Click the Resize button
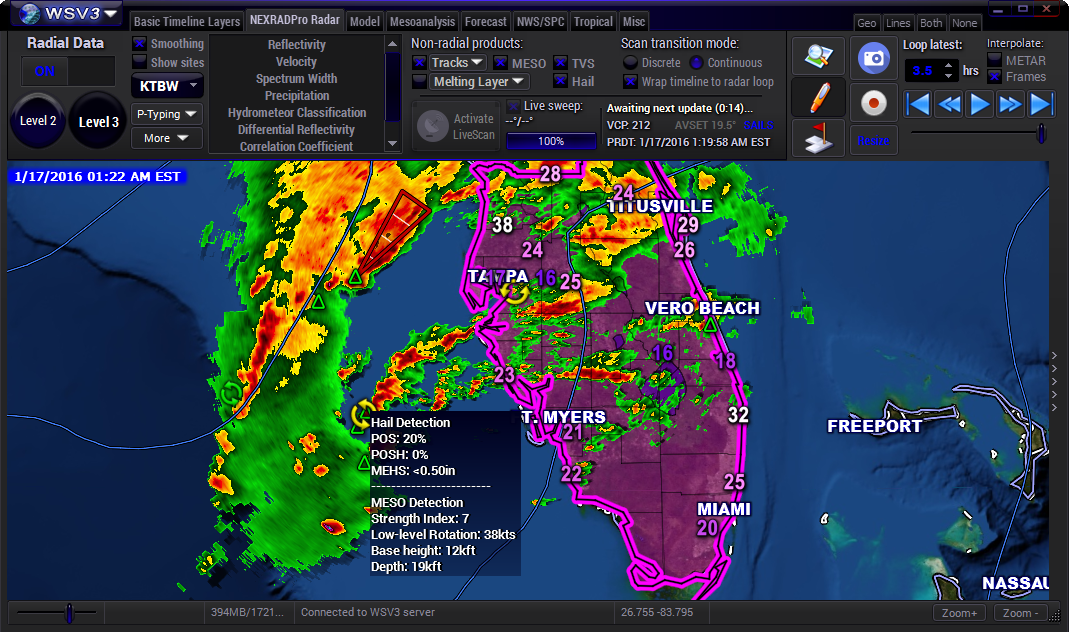 873,140
